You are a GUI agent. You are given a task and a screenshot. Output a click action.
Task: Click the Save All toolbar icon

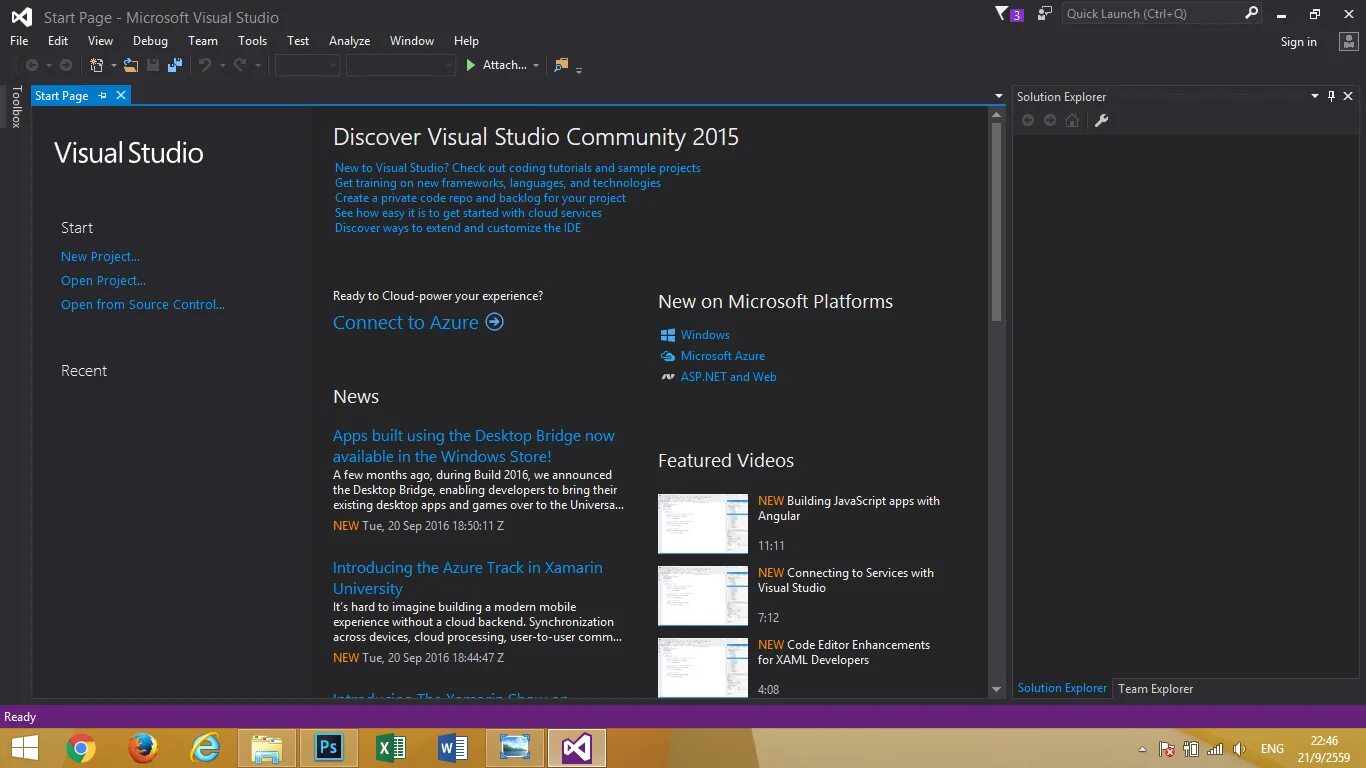tap(175, 65)
